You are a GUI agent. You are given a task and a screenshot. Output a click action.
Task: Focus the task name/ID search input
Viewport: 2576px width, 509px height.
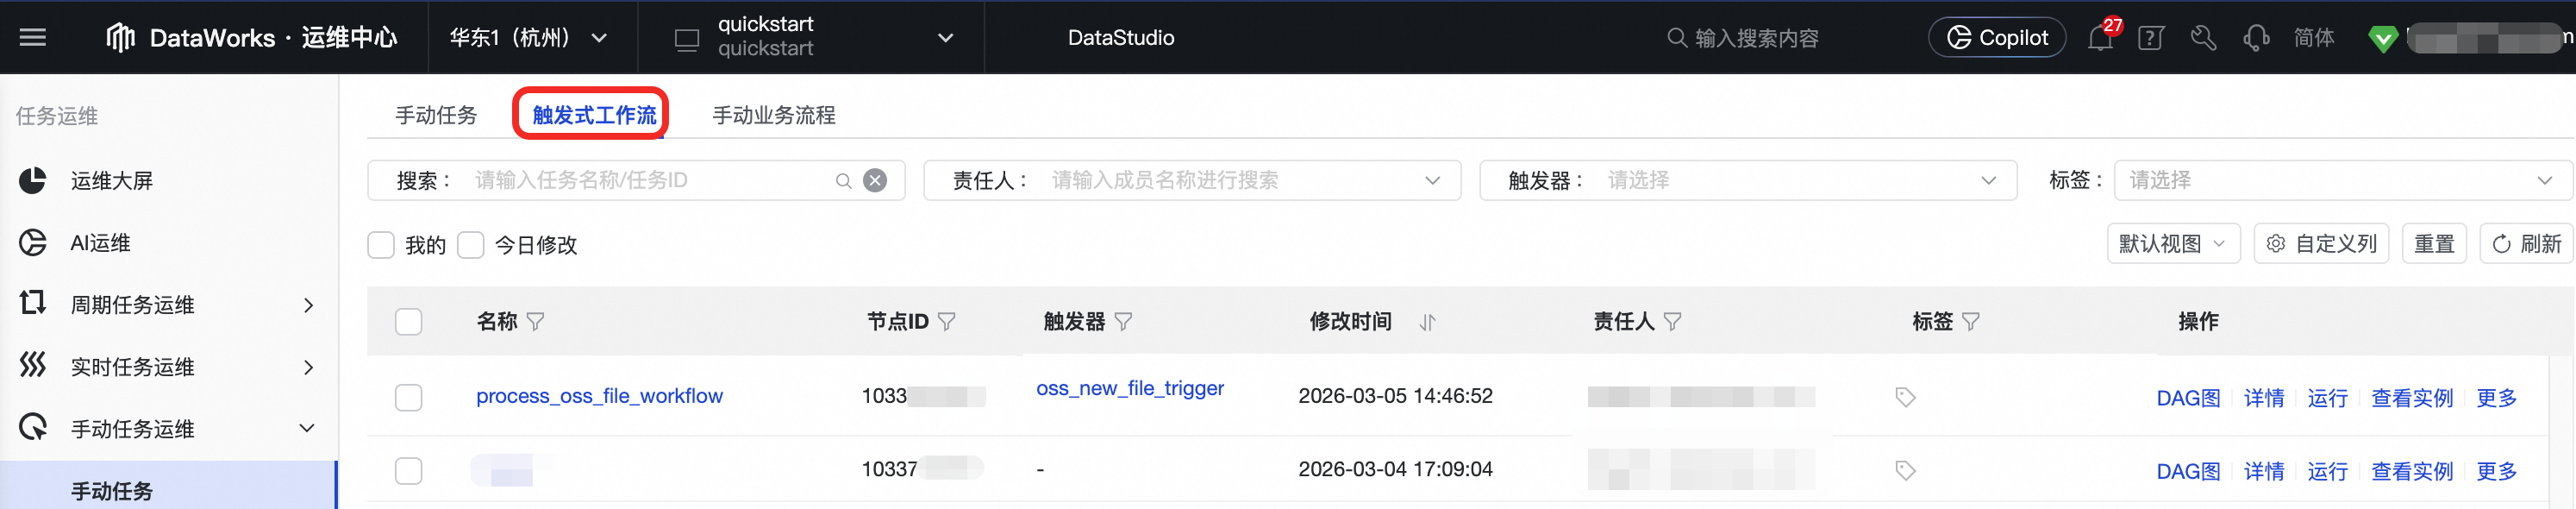(x=650, y=180)
